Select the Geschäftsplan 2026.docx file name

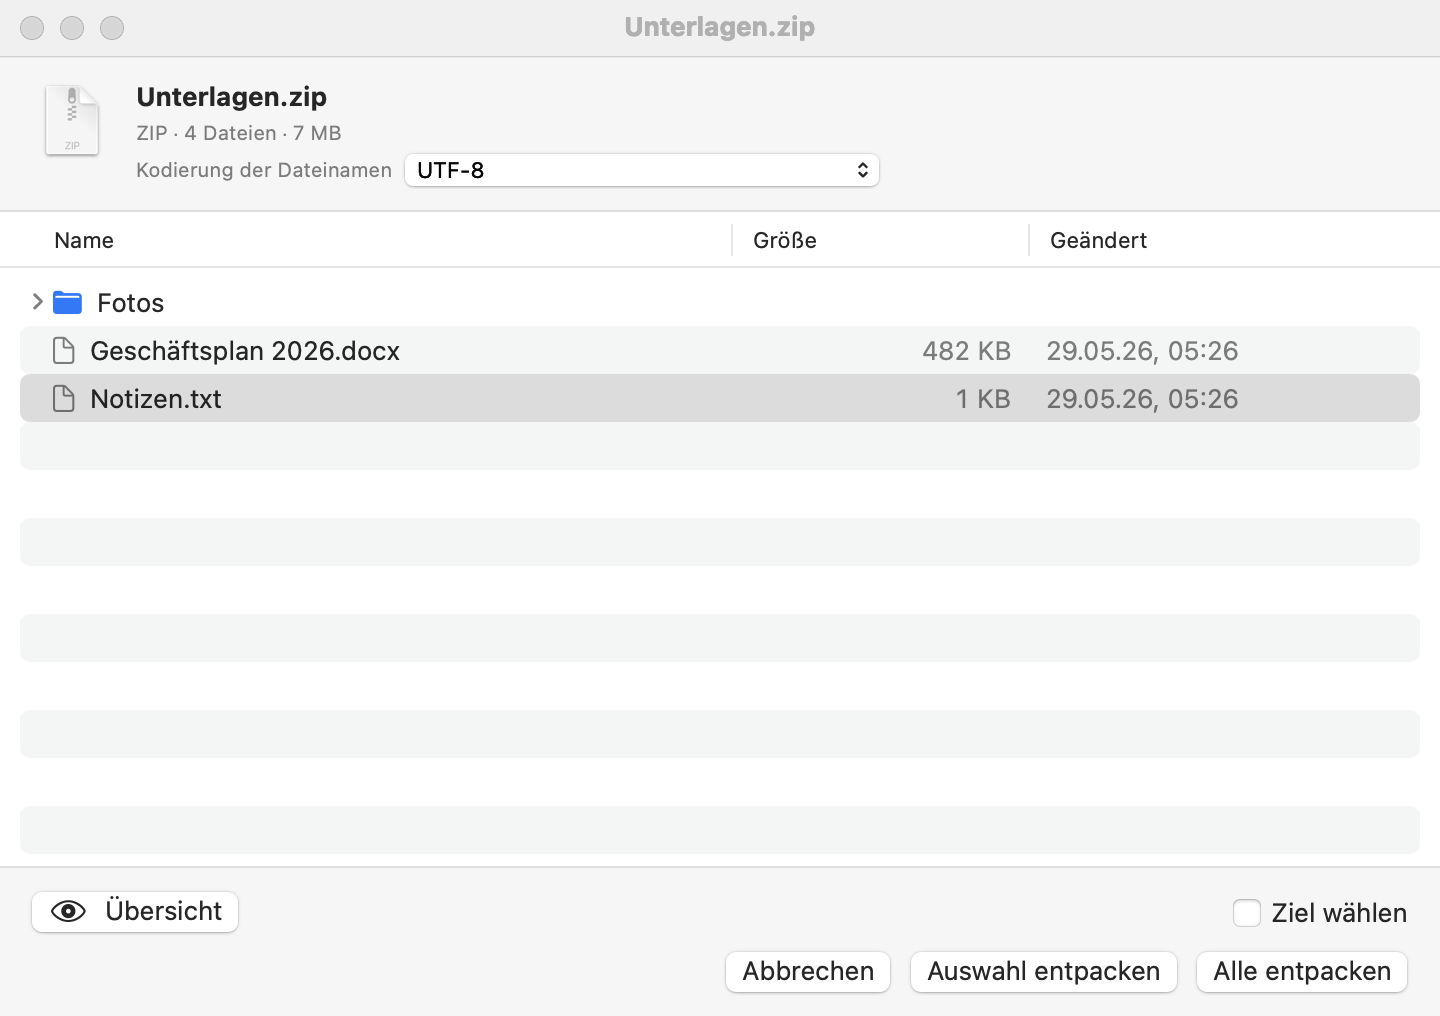[245, 351]
